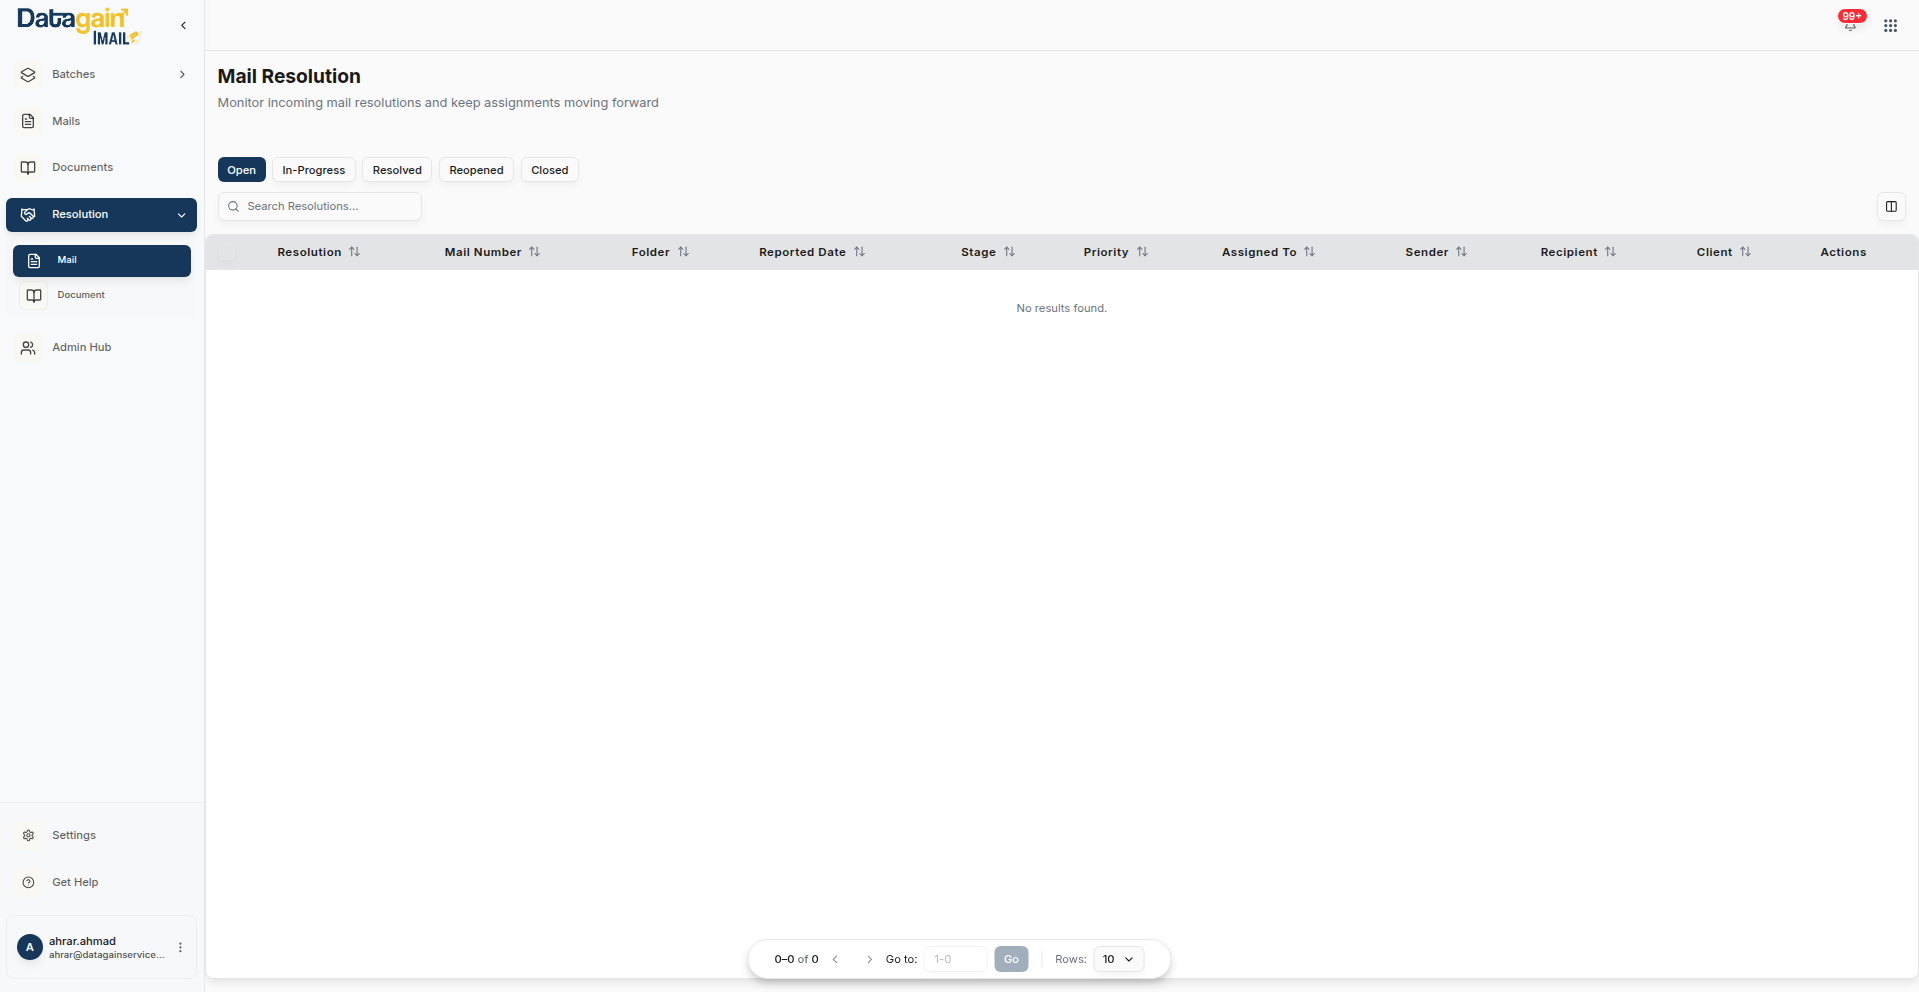Image resolution: width=1919 pixels, height=992 pixels.
Task: Sort by Priority column arrows
Action: [1142, 252]
